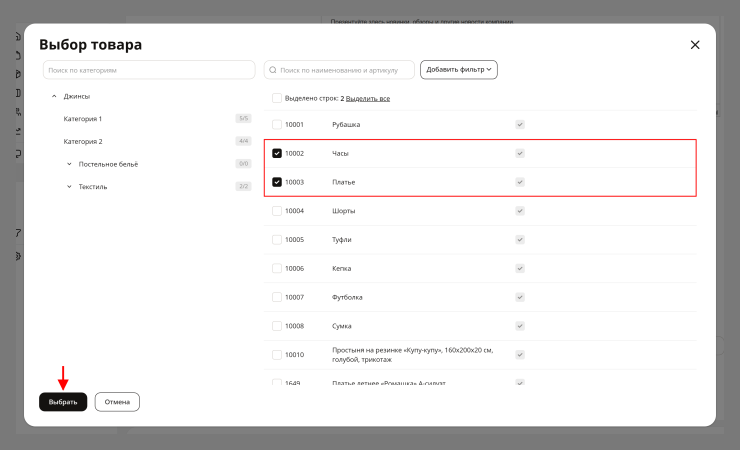Expand the Постельное бельё category
This screenshot has height=450, width=740.
(x=69, y=164)
